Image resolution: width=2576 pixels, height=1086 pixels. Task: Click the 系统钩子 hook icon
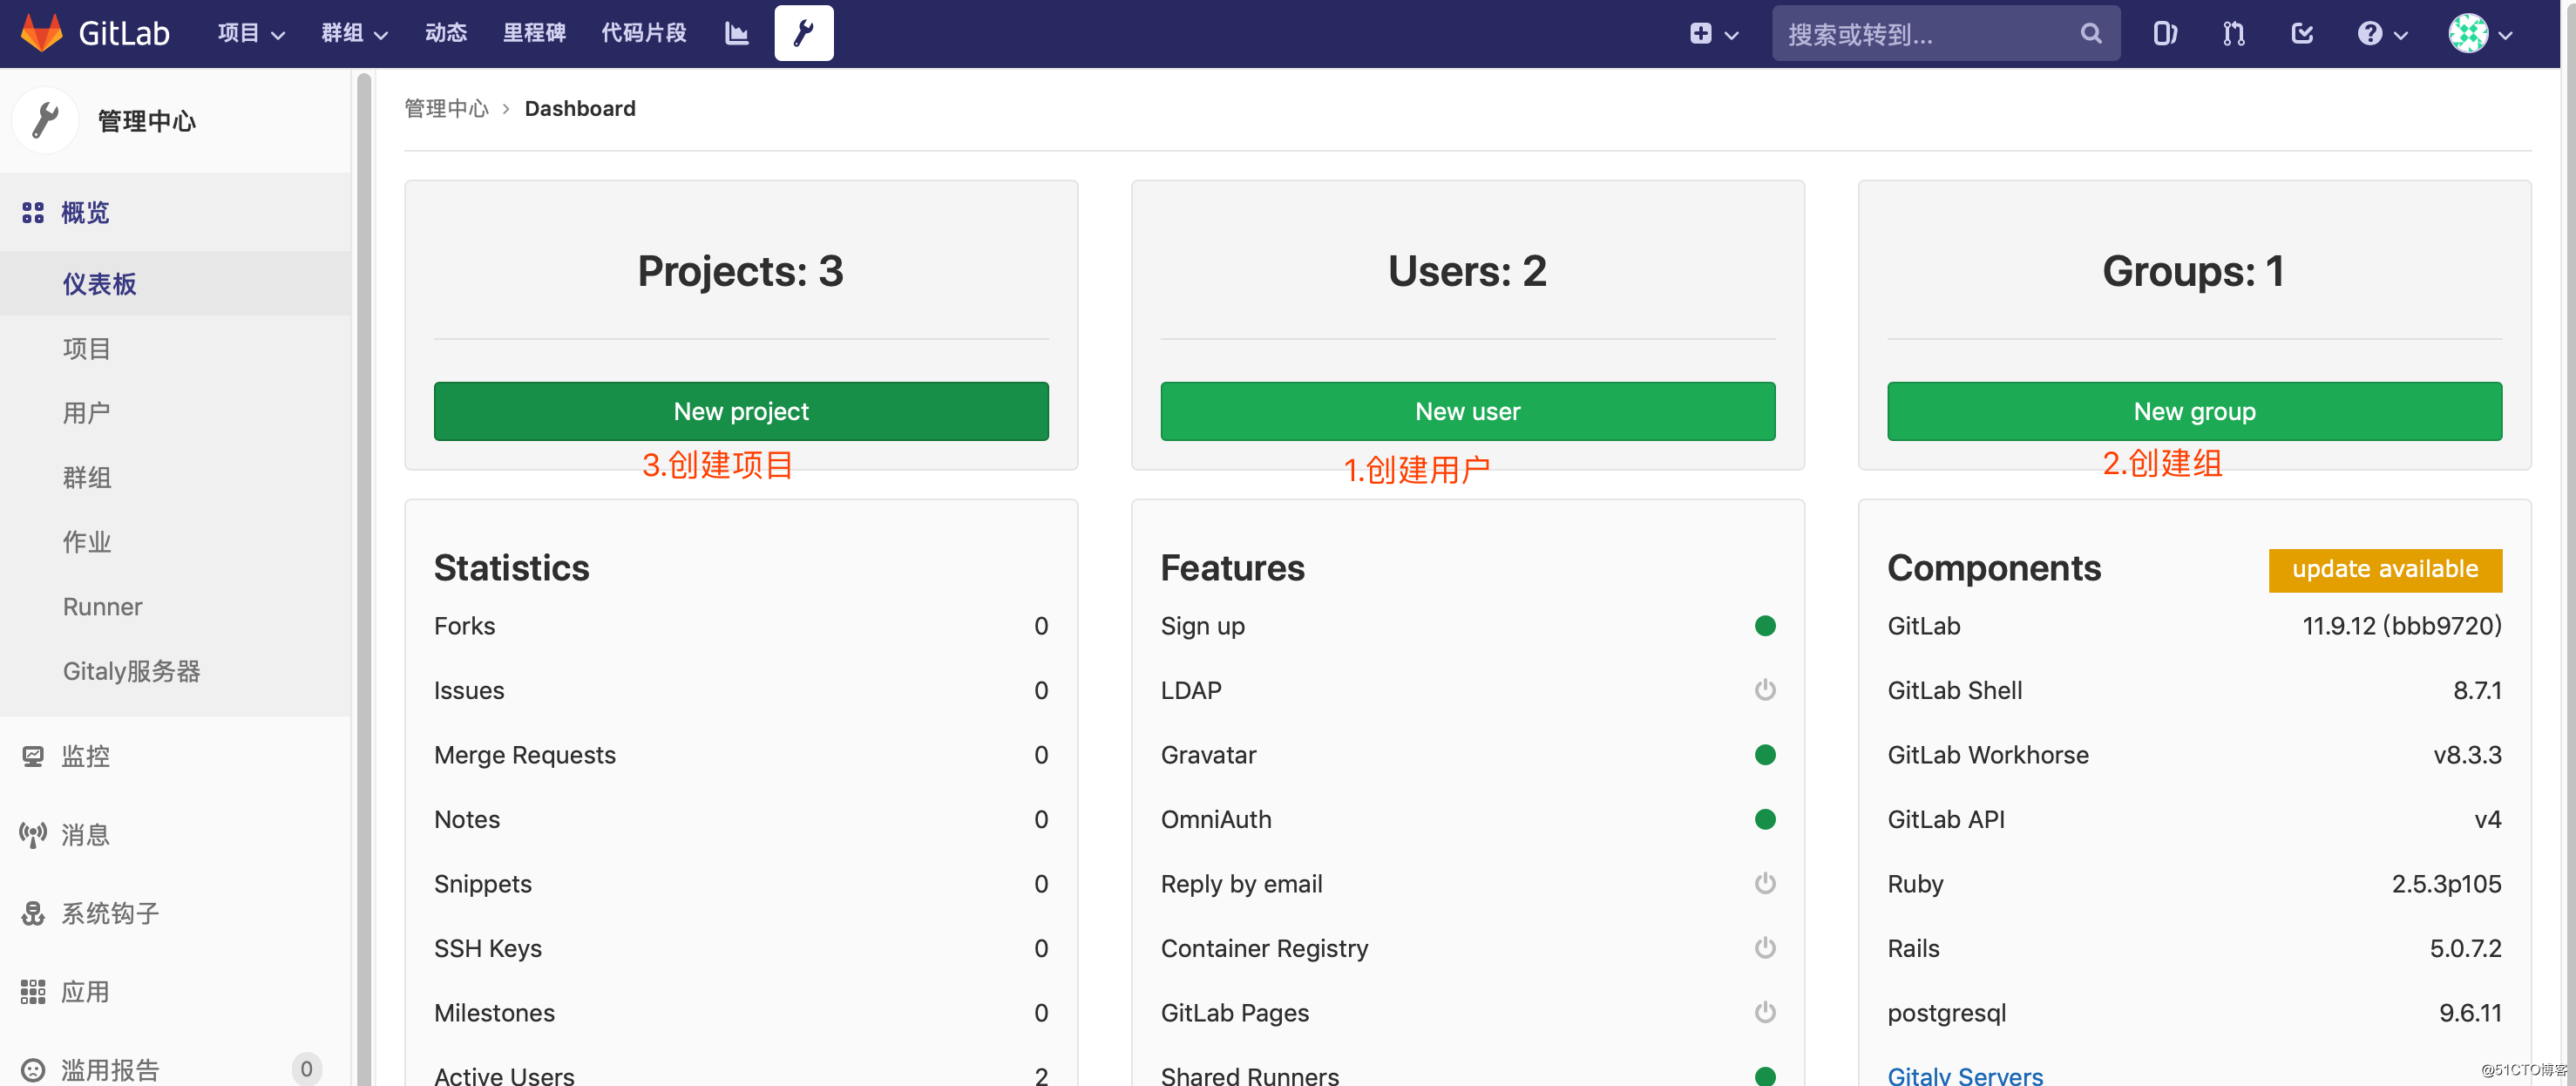point(33,913)
